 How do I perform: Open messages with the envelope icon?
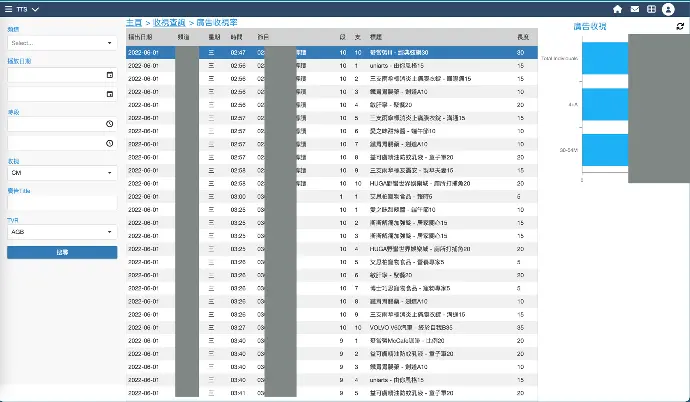[x=635, y=9]
